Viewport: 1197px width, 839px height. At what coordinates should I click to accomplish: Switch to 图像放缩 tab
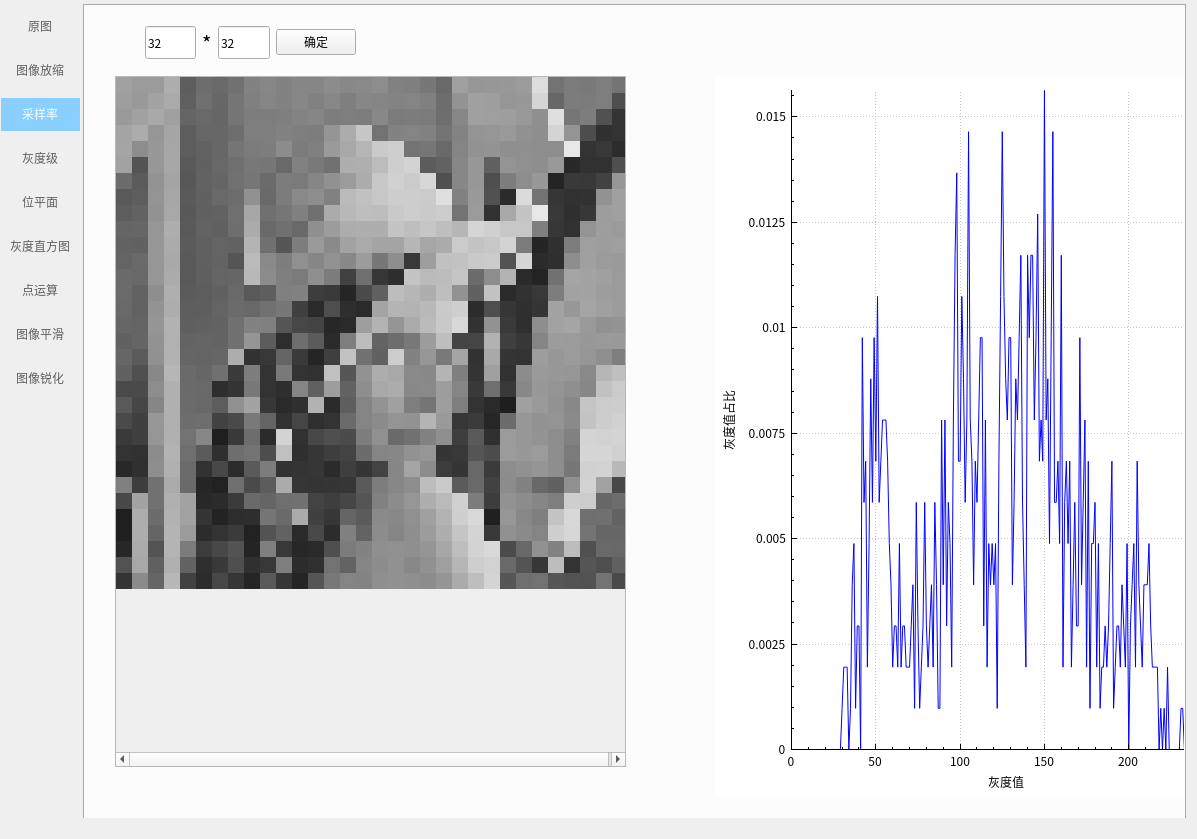click(x=40, y=70)
